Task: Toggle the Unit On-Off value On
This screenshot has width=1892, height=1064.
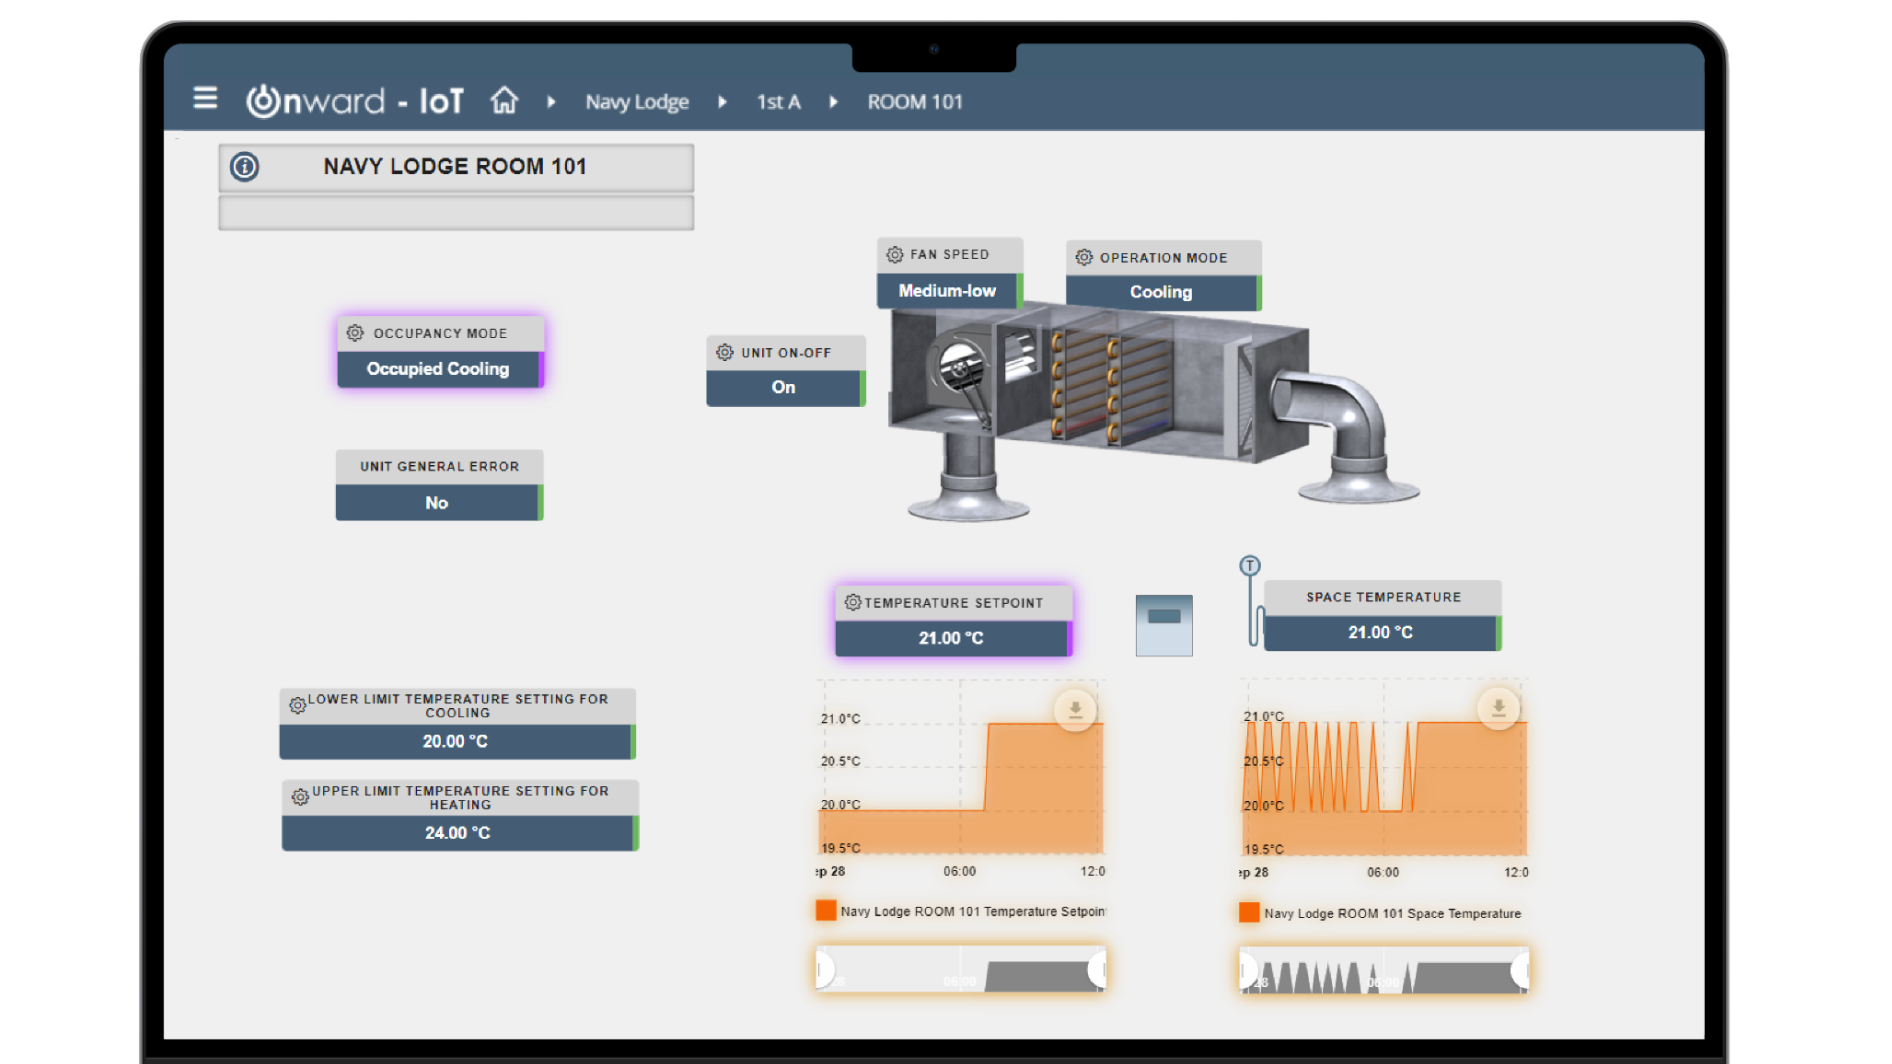Action: click(x=784, y=388)
